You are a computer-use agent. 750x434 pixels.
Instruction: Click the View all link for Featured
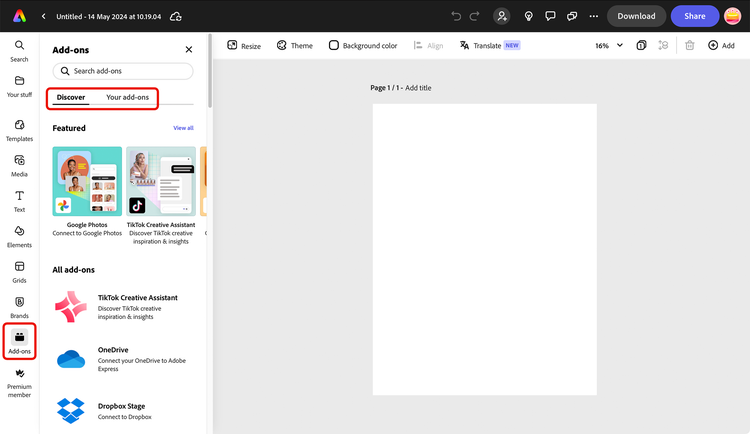tap(183, 128)
